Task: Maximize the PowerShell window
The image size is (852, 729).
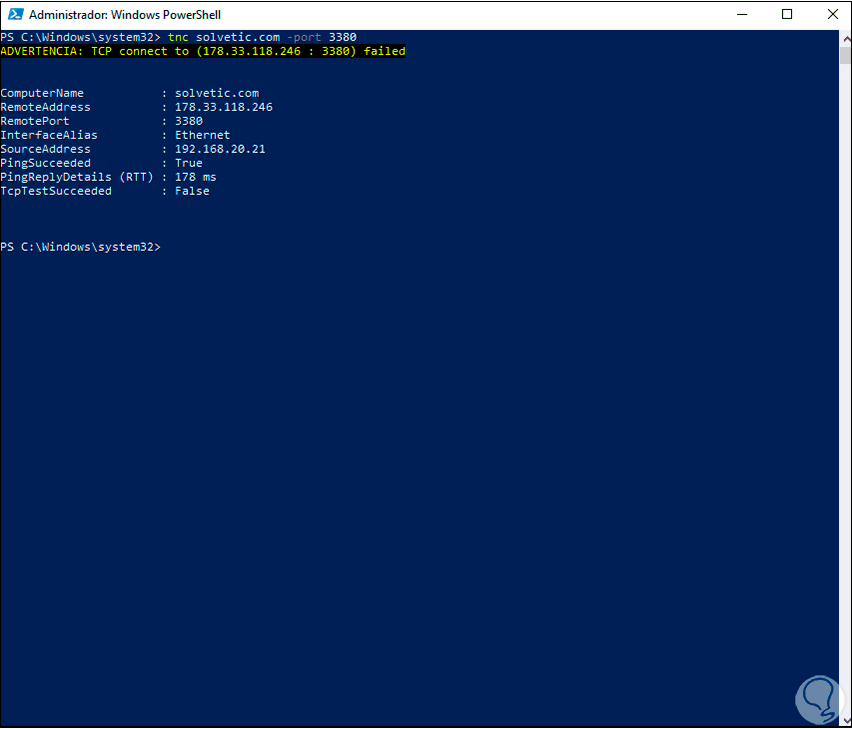Action: [x=787, y=15]
